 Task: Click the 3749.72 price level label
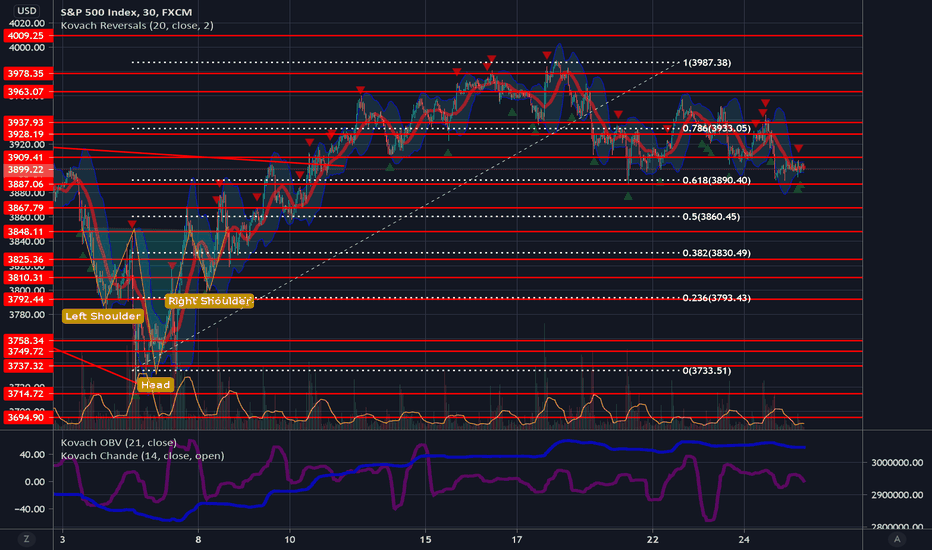[x=28, y=351]
